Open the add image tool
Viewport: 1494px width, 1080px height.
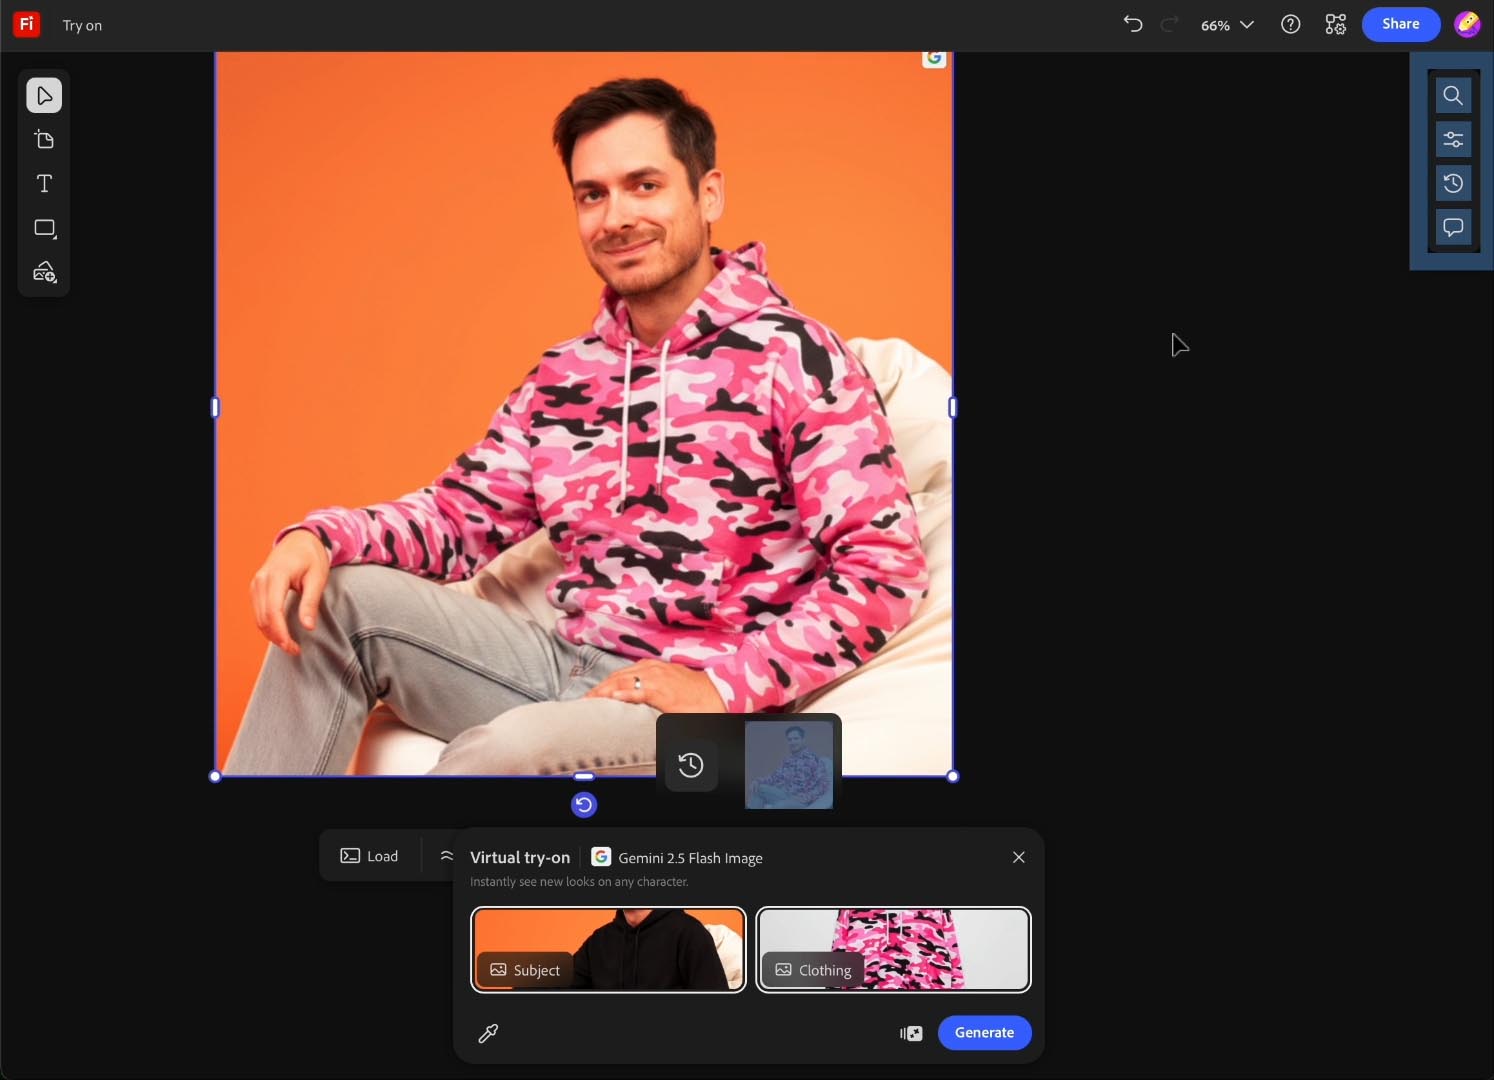coord(44,272)
